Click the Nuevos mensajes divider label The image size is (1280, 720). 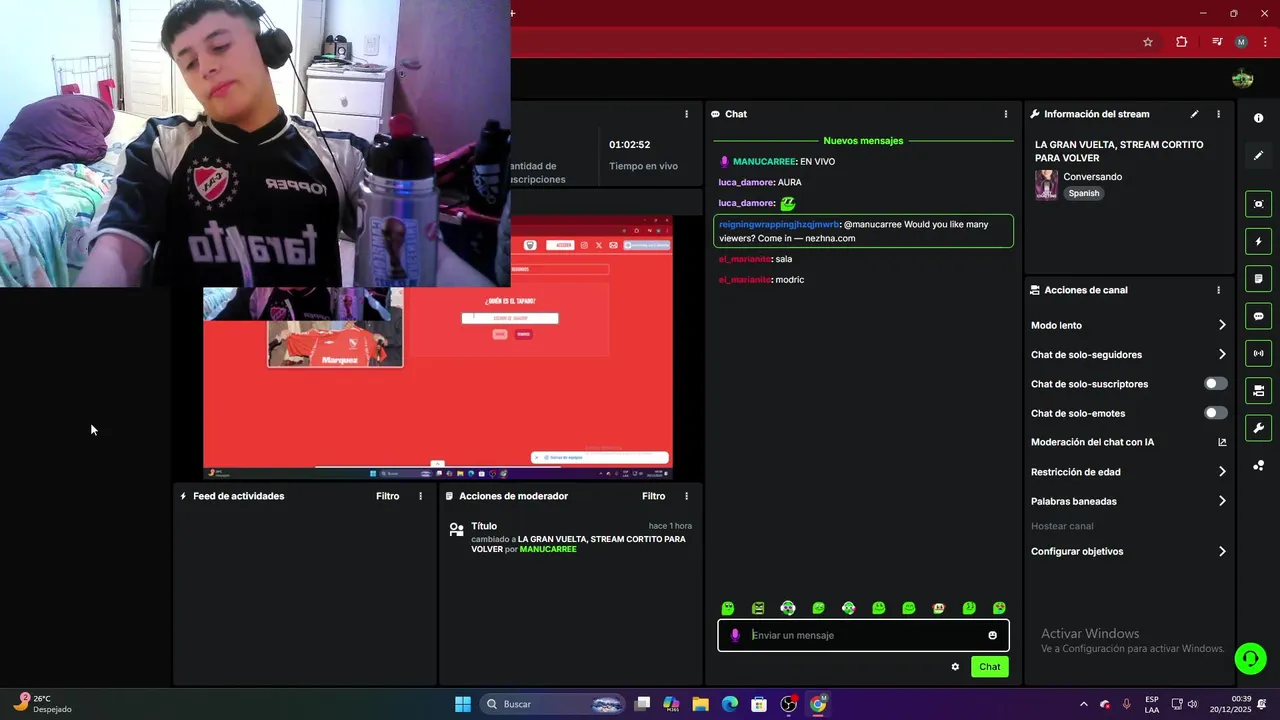(863, 141)
